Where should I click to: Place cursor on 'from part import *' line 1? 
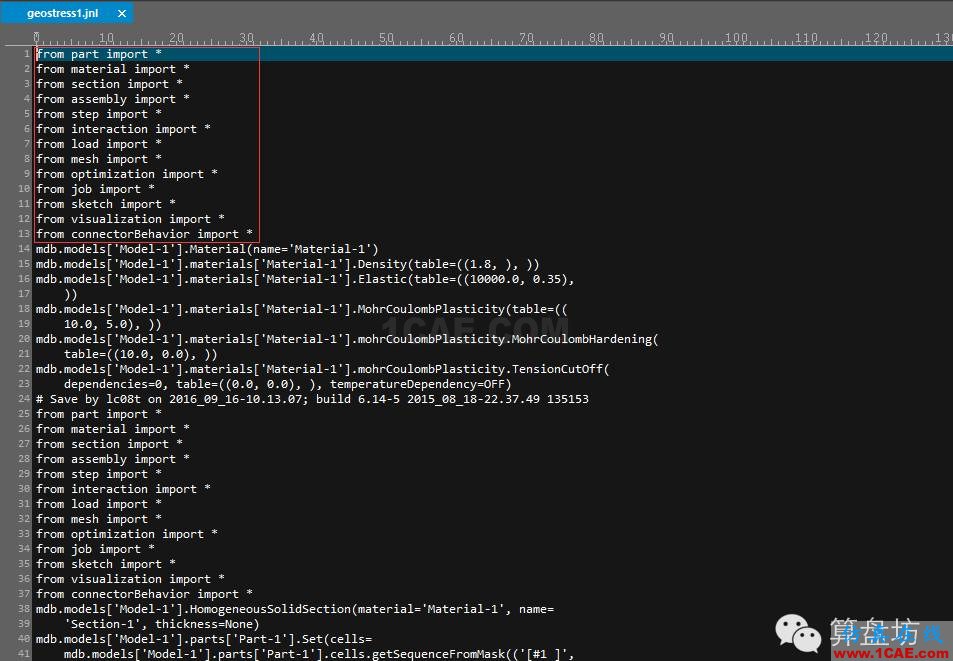point(98,54)
